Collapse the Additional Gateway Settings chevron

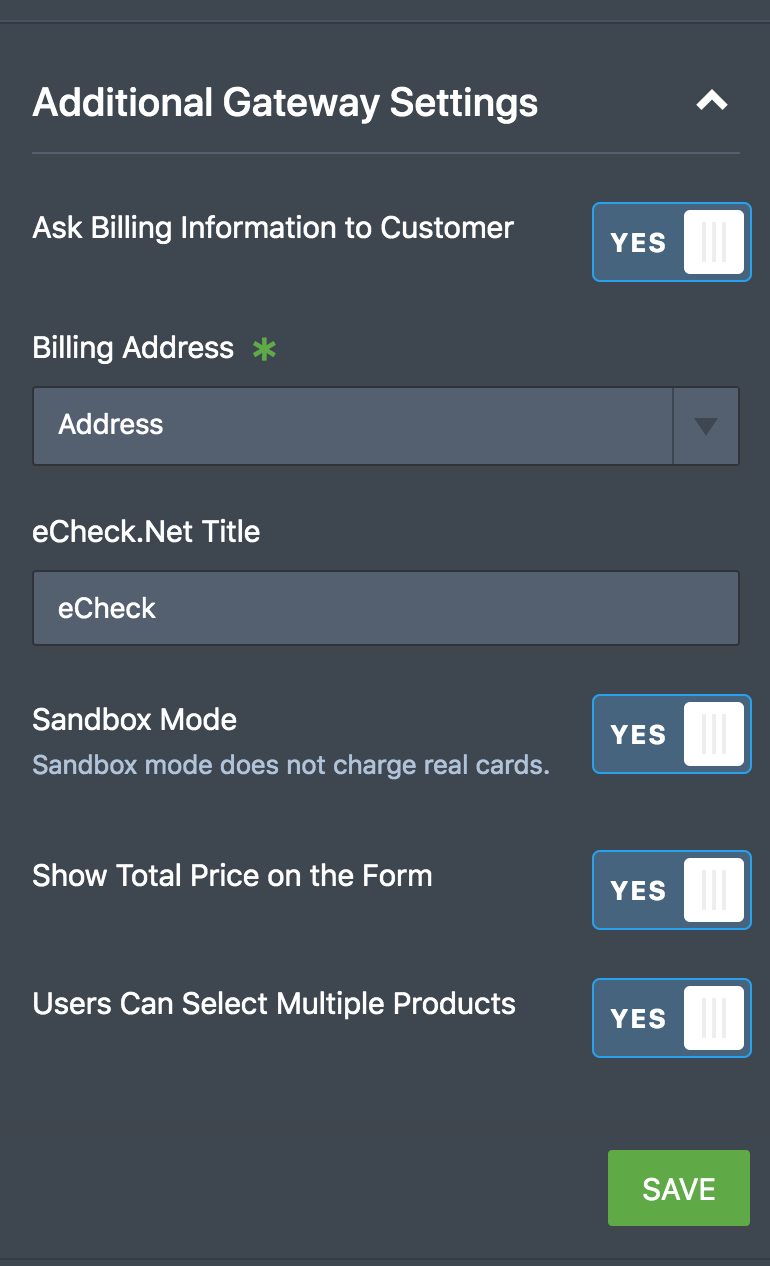712,101
